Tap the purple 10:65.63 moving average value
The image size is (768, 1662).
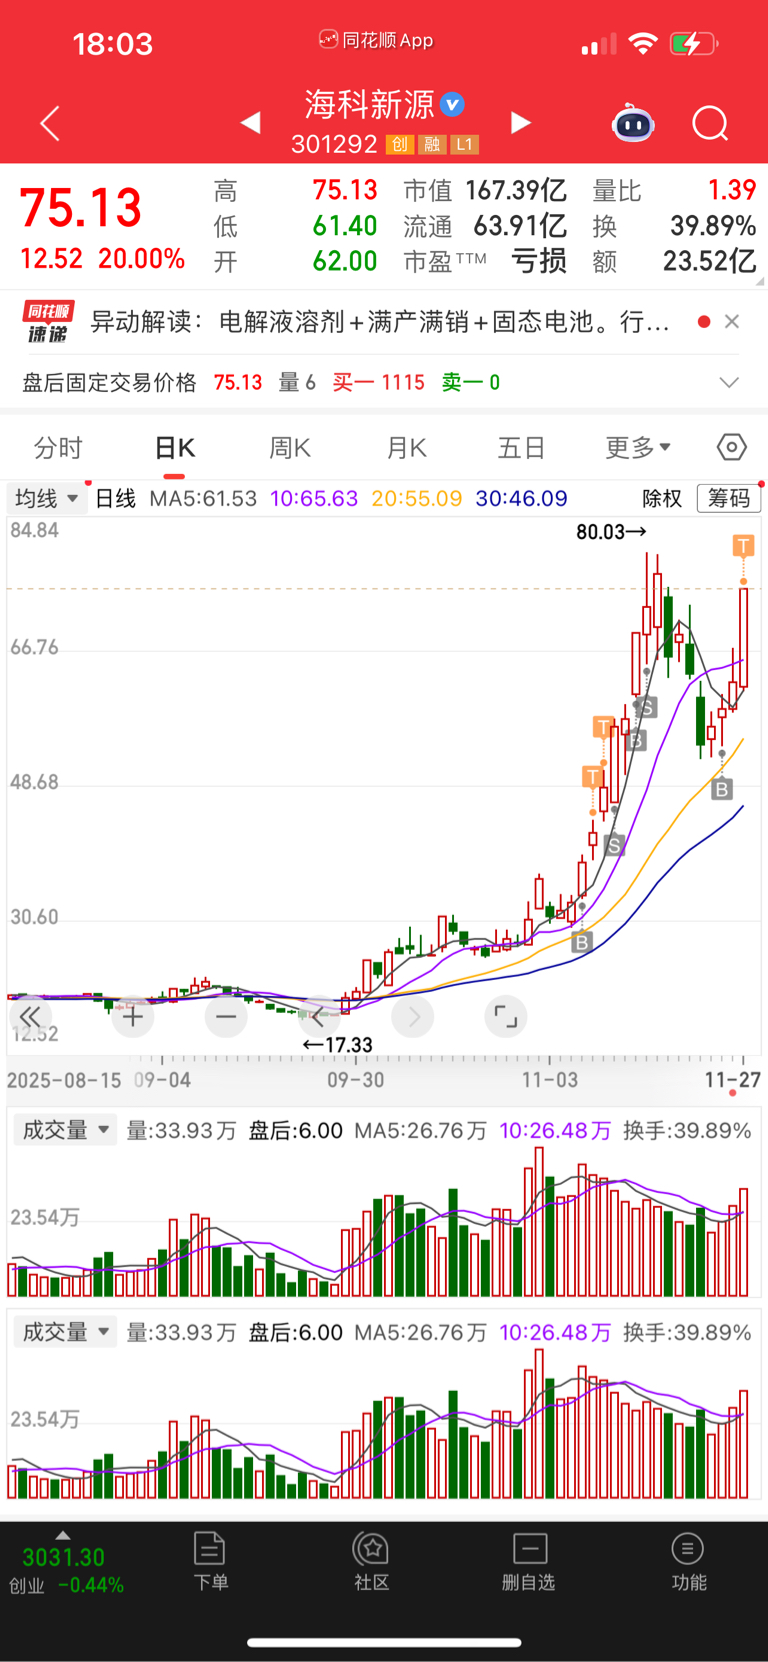pyautogui.click(x=314, y=498)
